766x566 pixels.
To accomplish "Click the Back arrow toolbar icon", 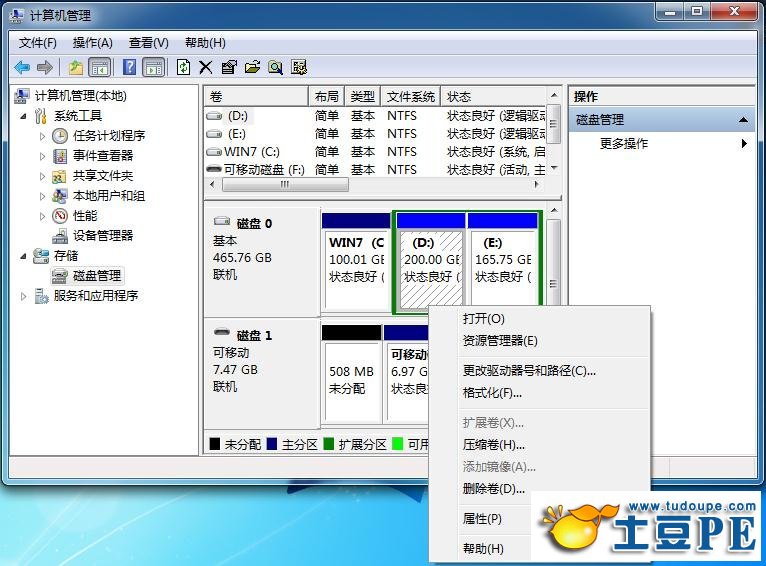I will [x=22, y=67].
